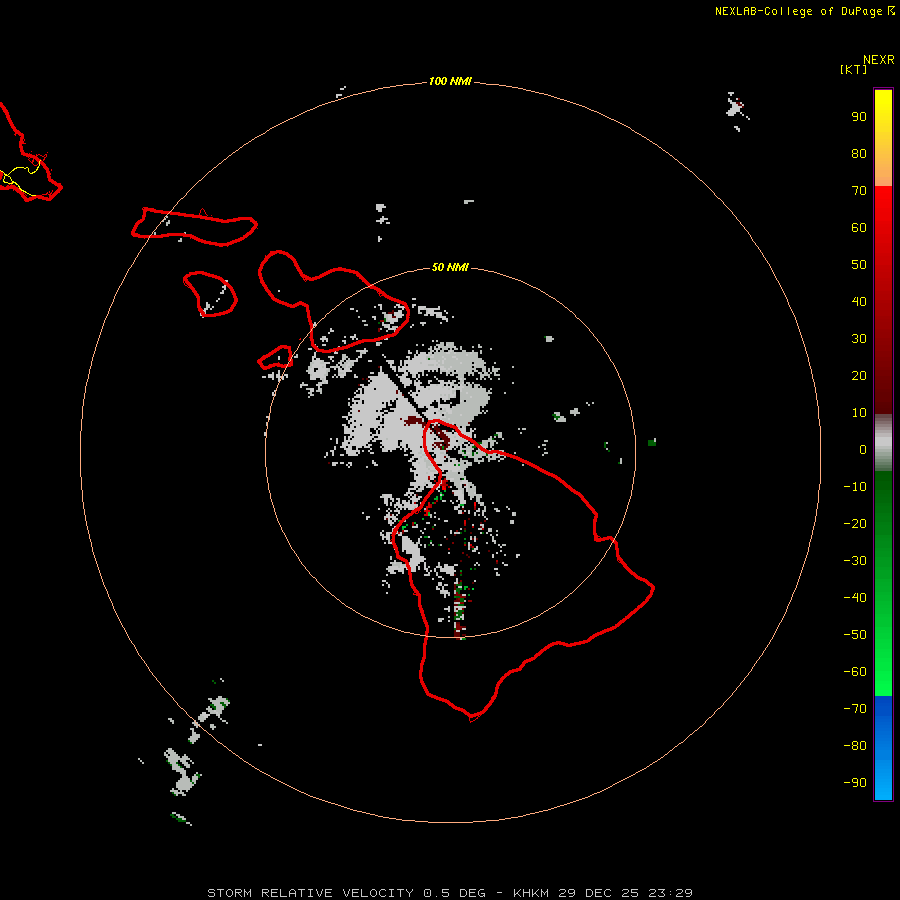Click the 40 value on velocity scale
This screenshot has height=900, width=900.
859,301
